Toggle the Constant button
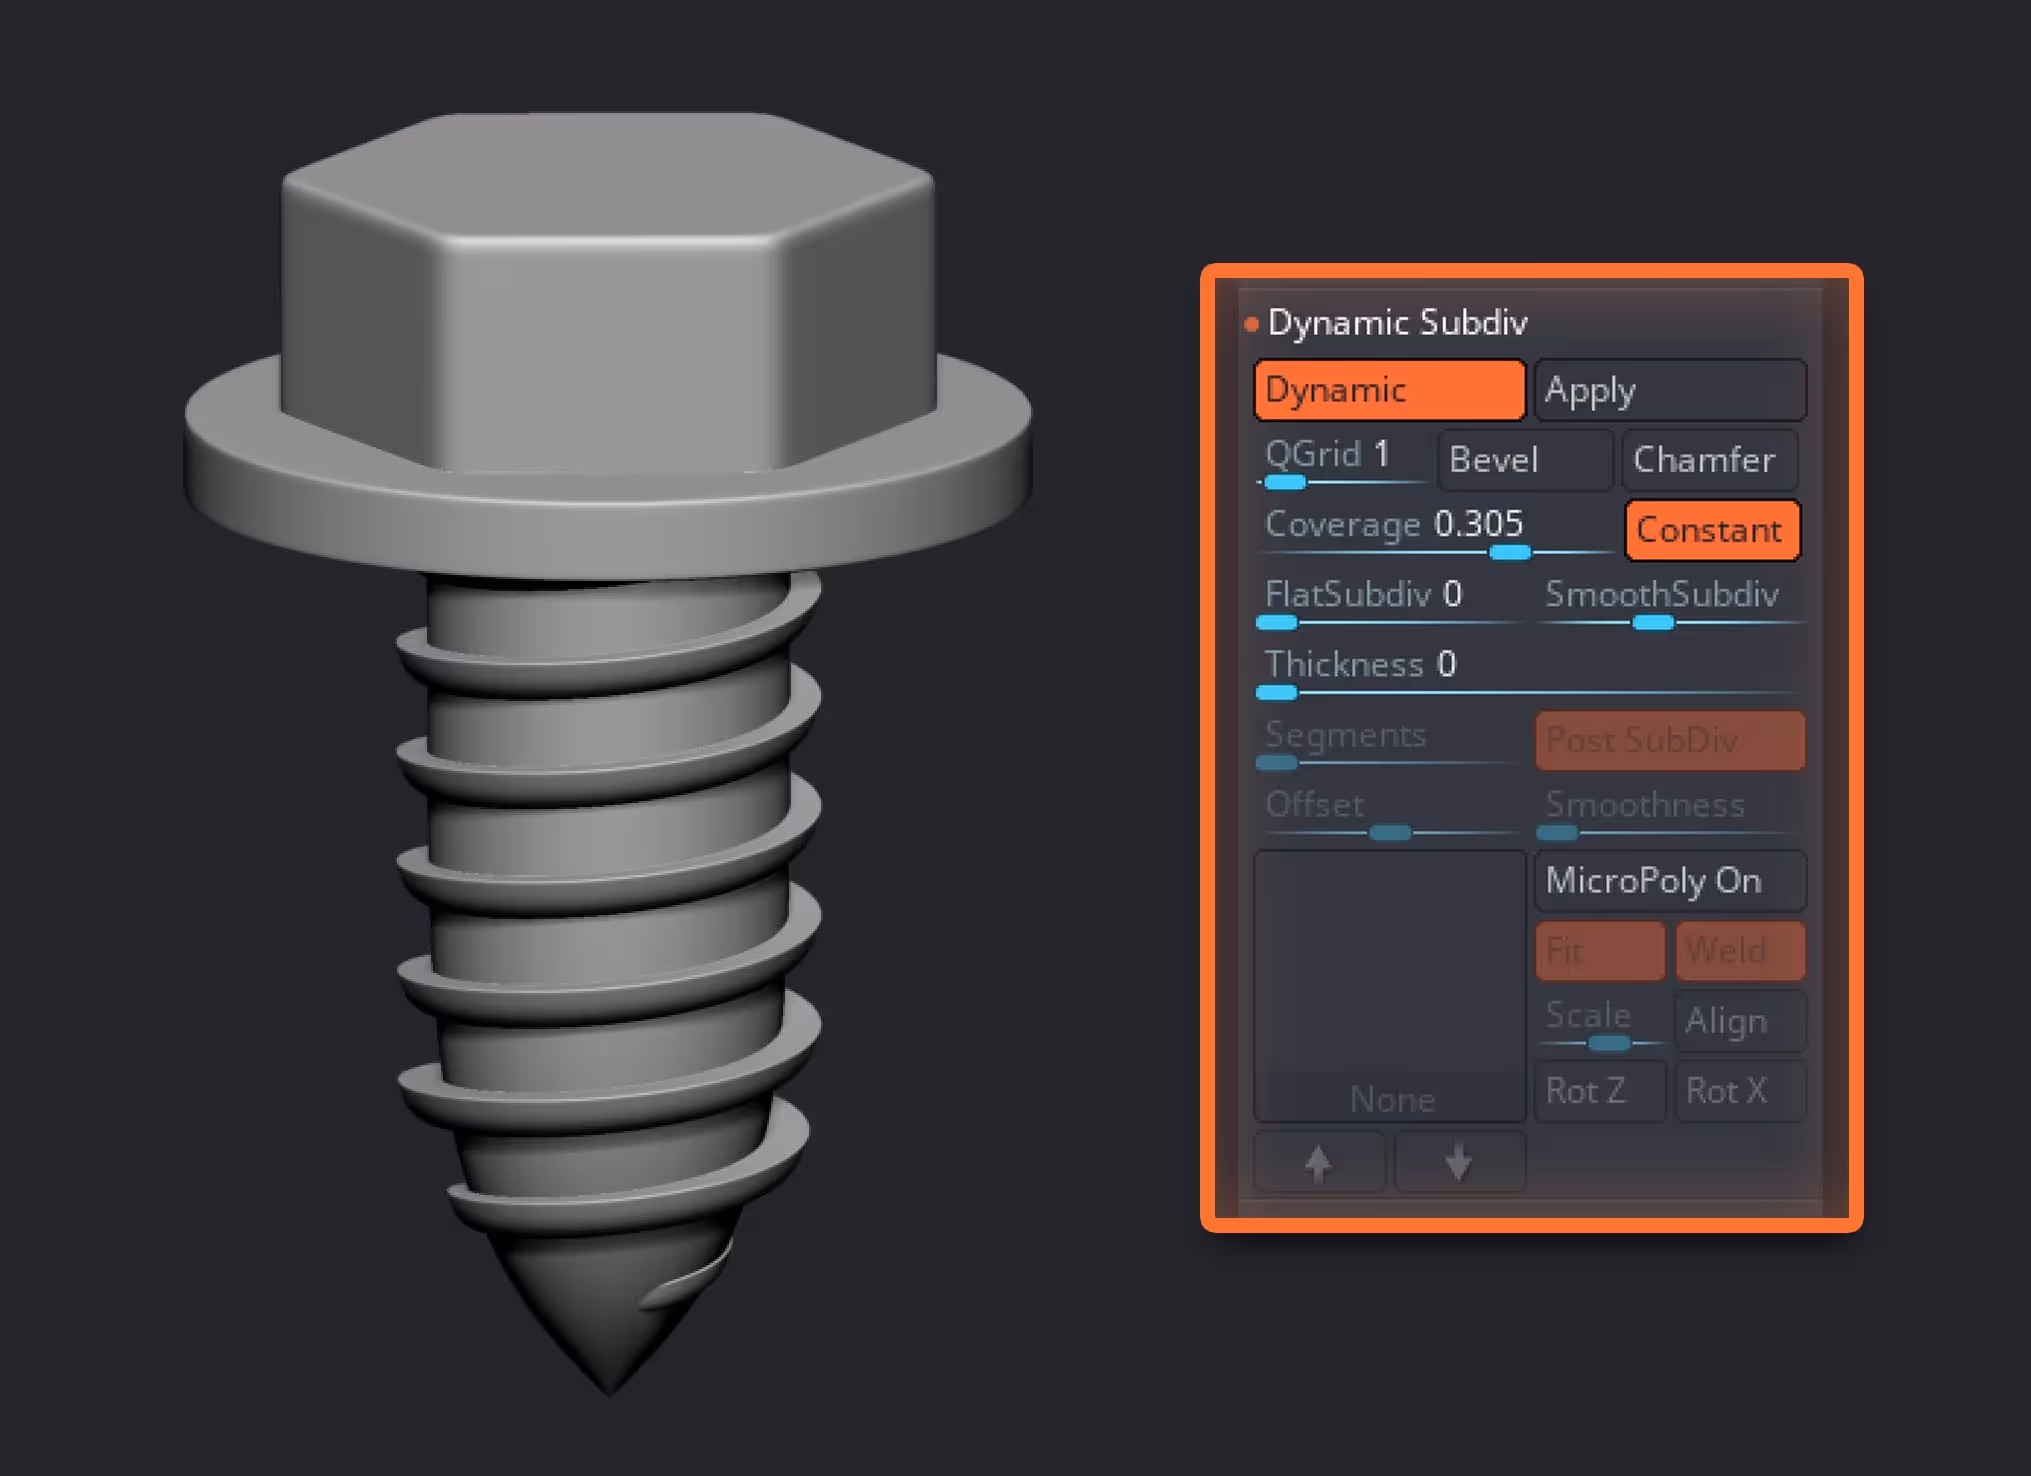The height and width of the screenshot is (1476, 2031). point(1712,530)
